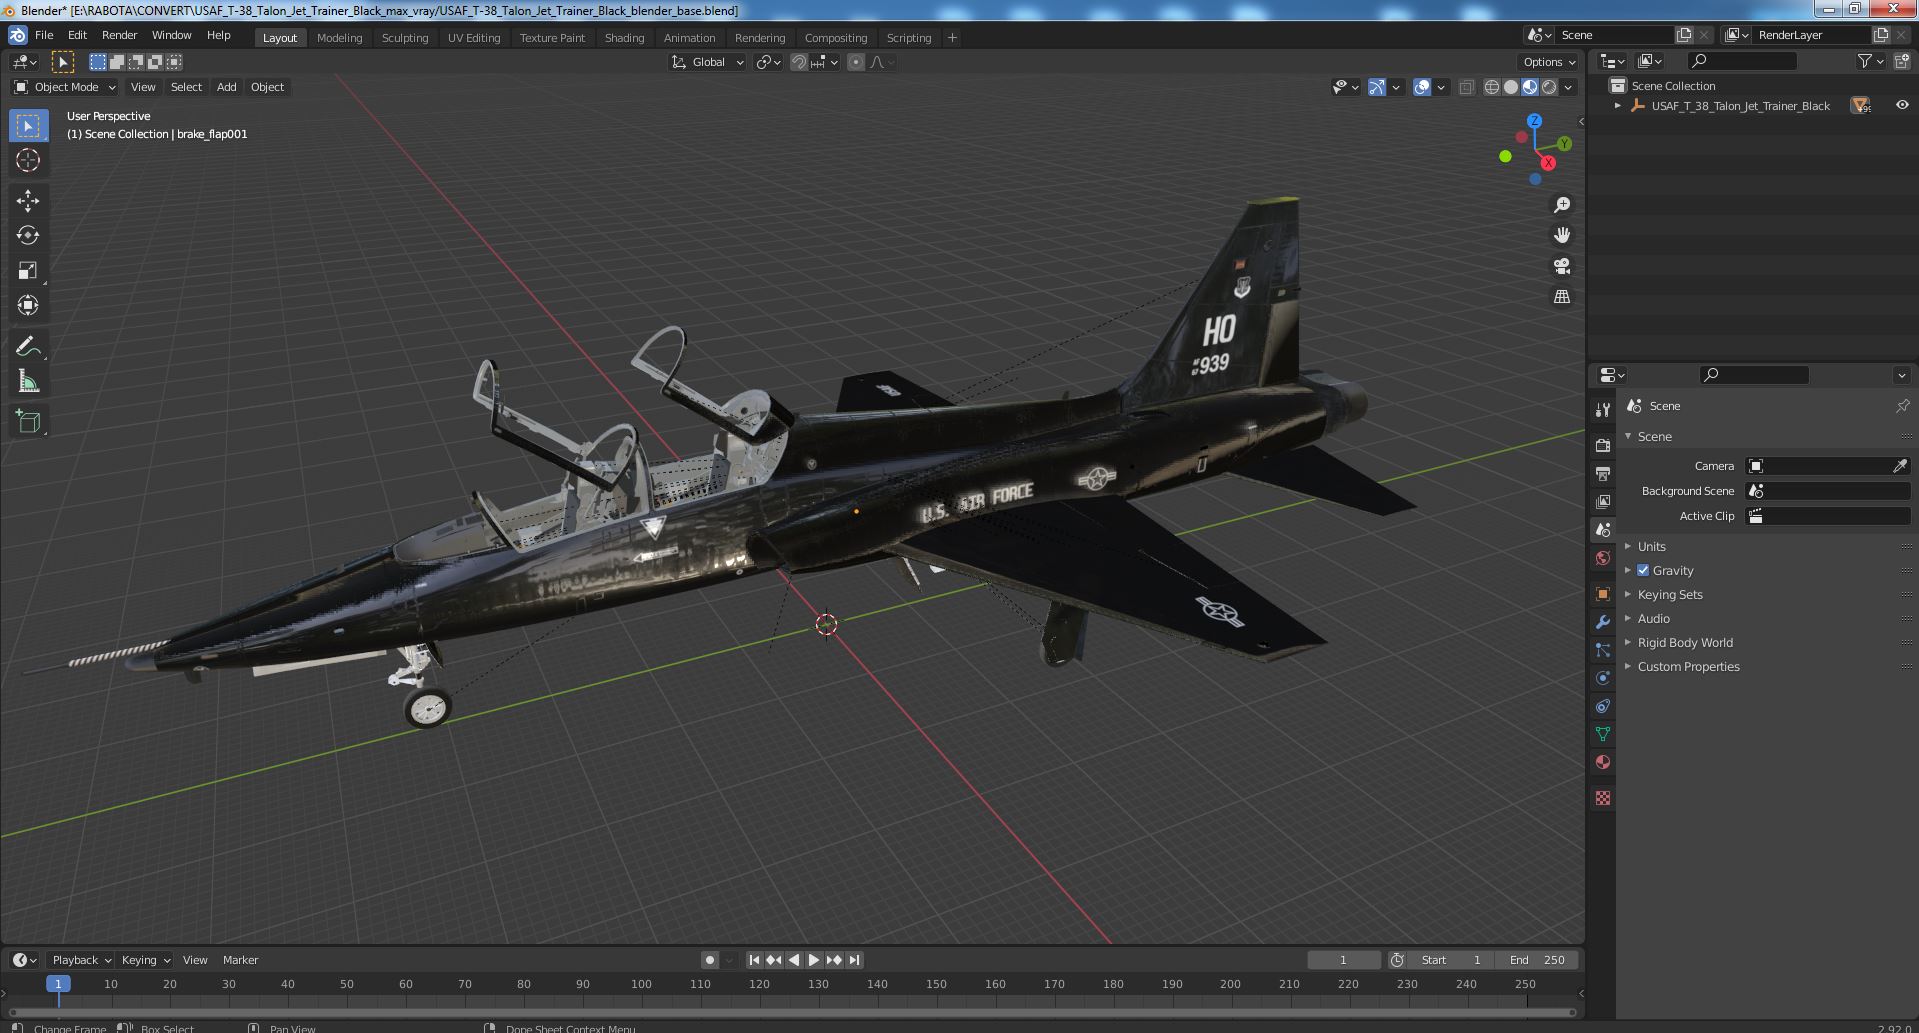
Task: Select the Scale tool
Action: tap(28, 270)
